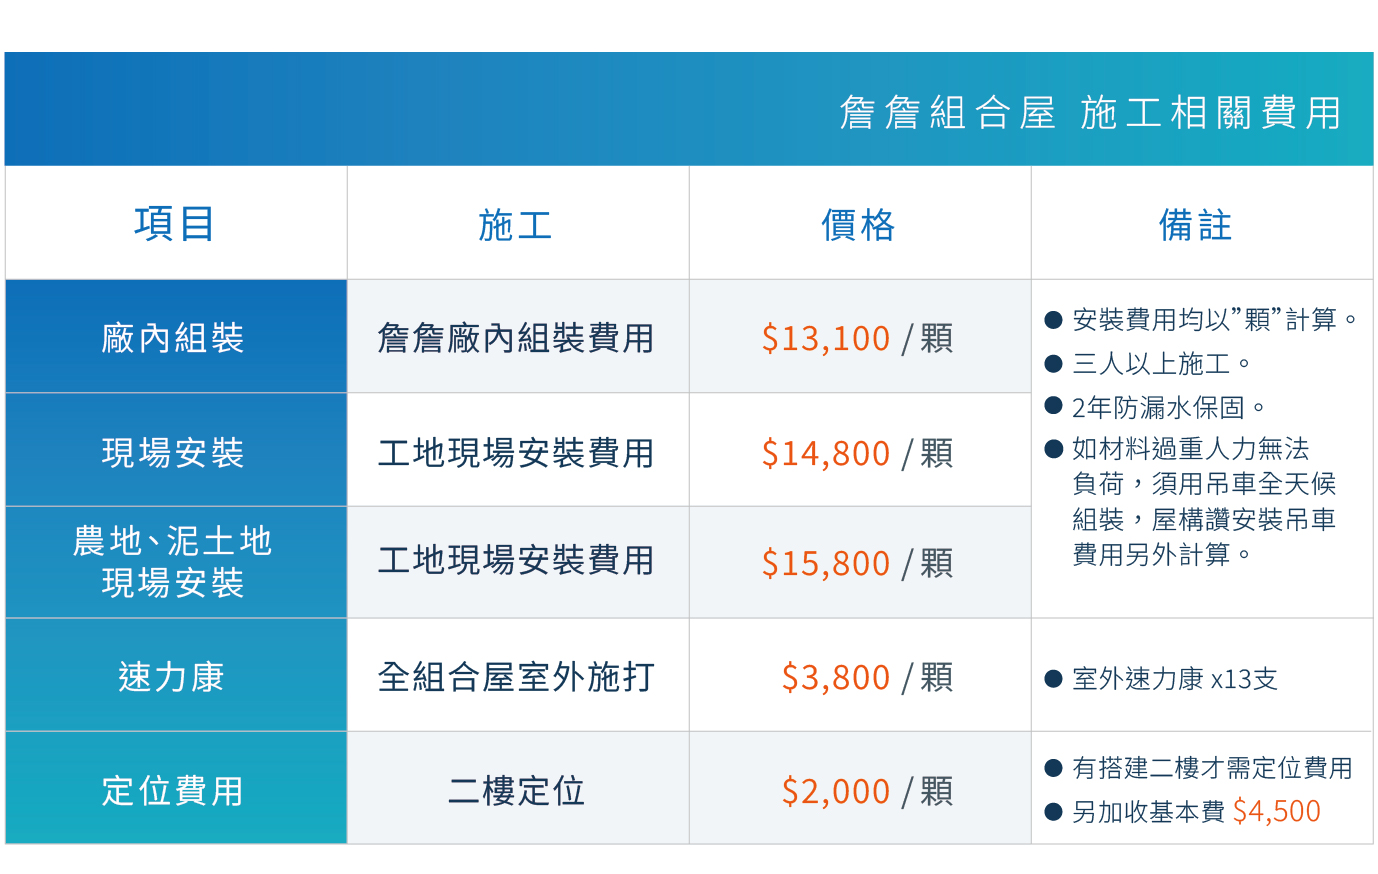
Task: Select the $2,000 price
Action: [835, 791]
